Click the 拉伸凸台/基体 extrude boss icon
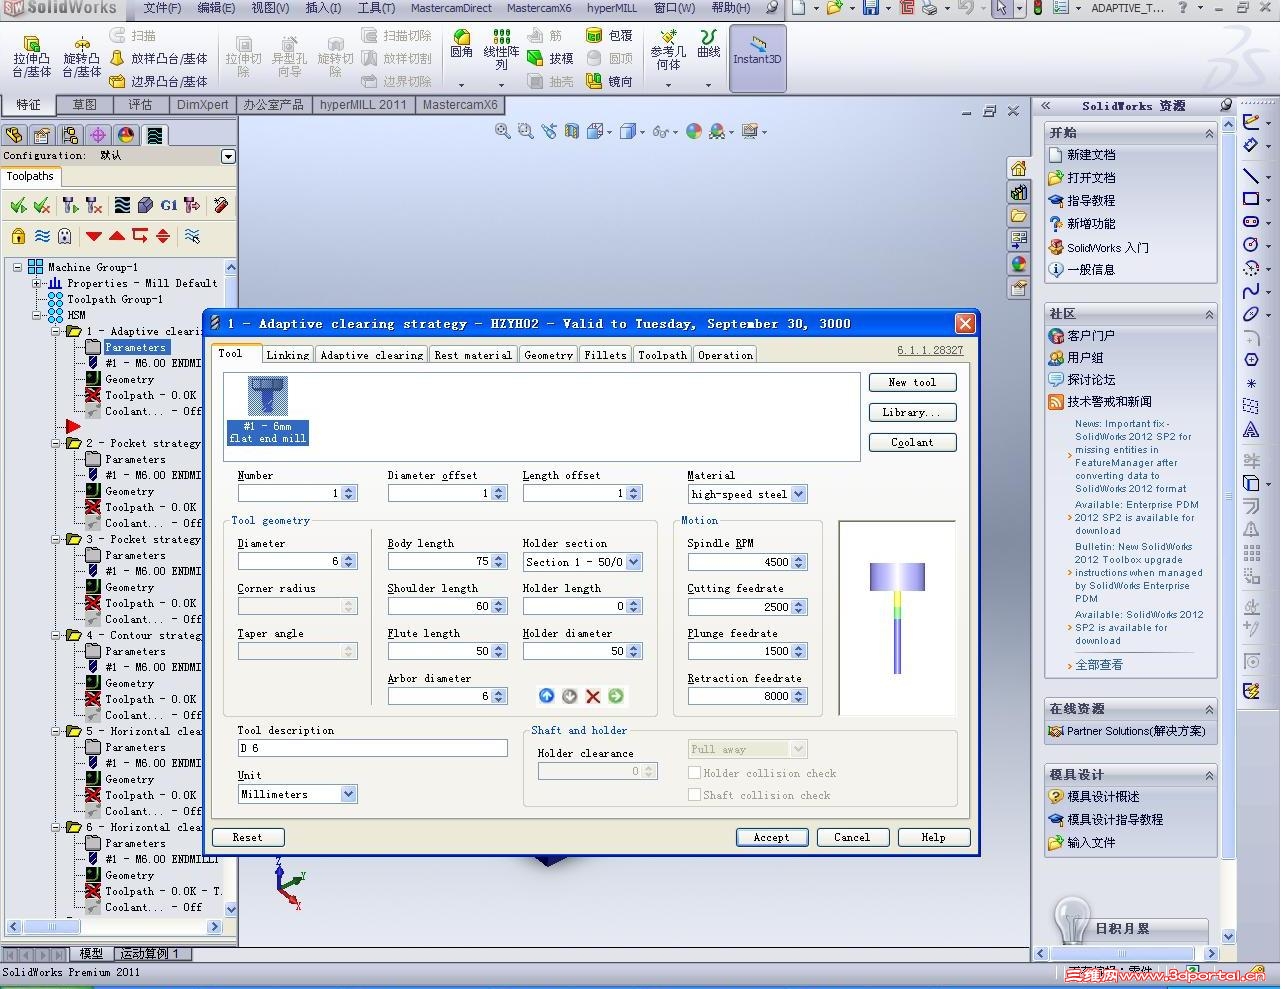The height and width of the screenshot is (989, 1285). pos(31,57)
